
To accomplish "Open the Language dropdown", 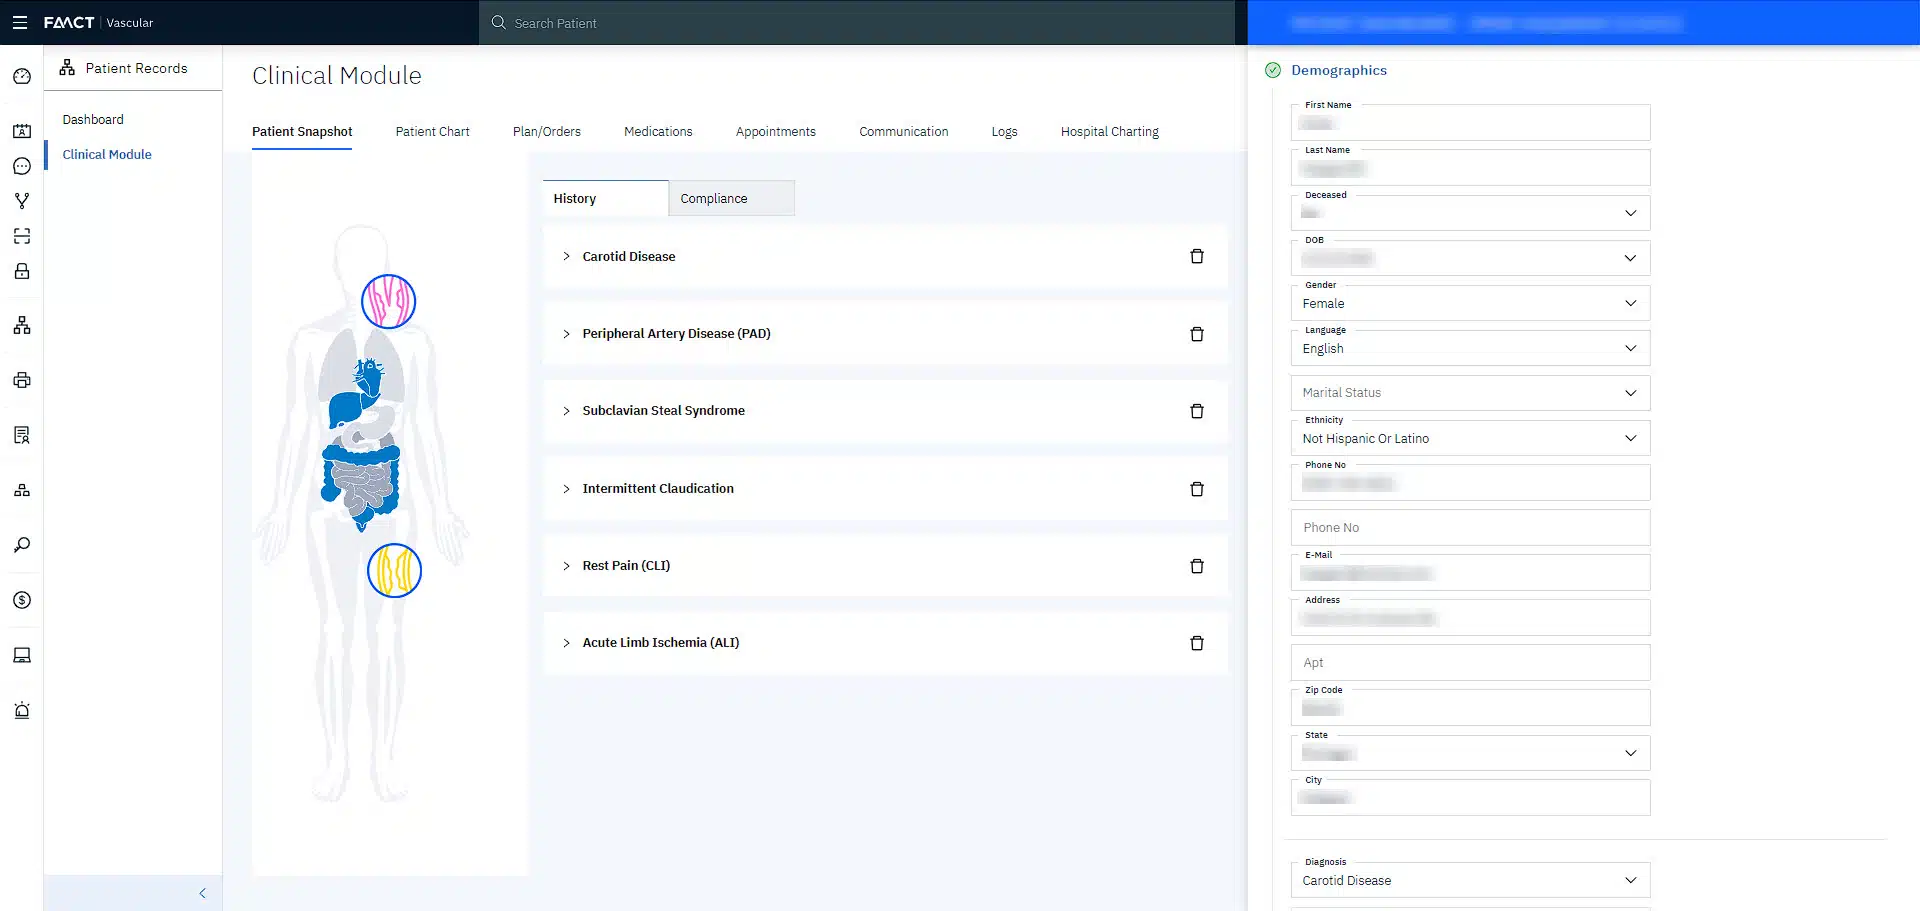I will point(1470,348).
